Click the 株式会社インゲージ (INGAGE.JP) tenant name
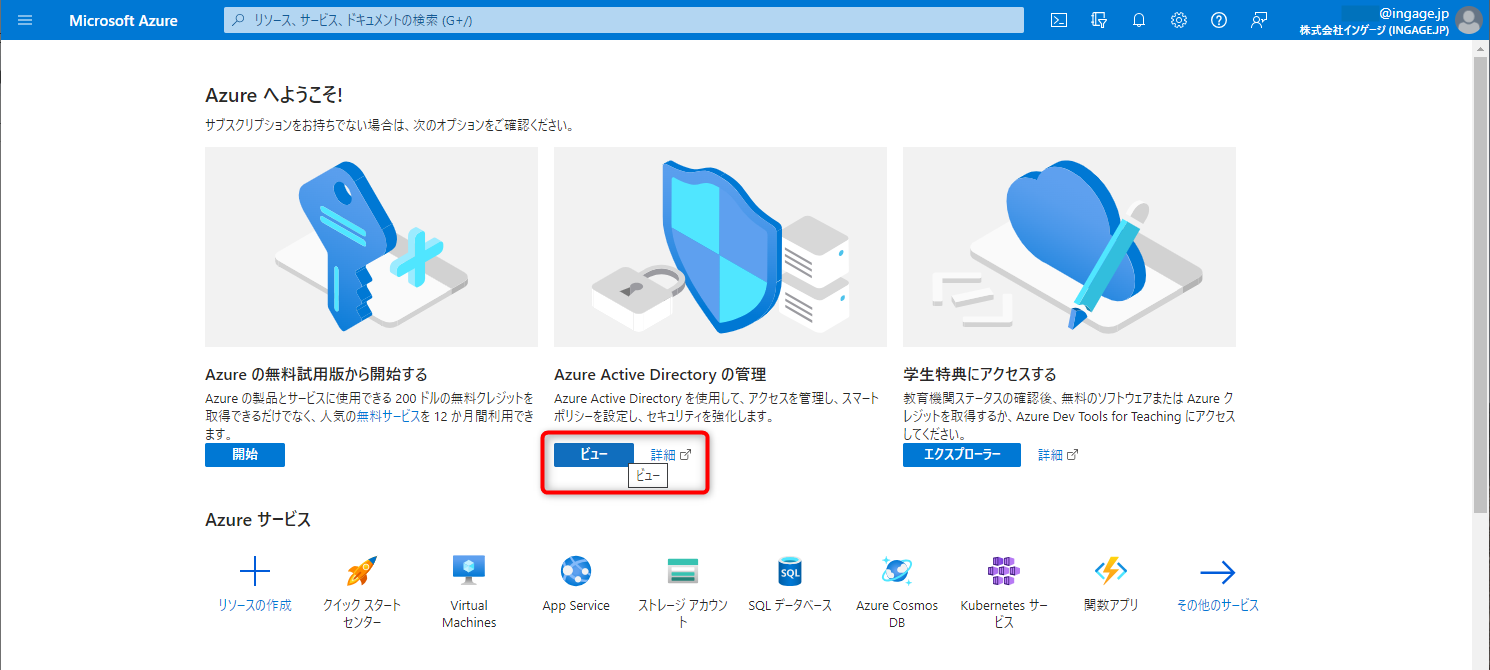 tap(1374, 30)
